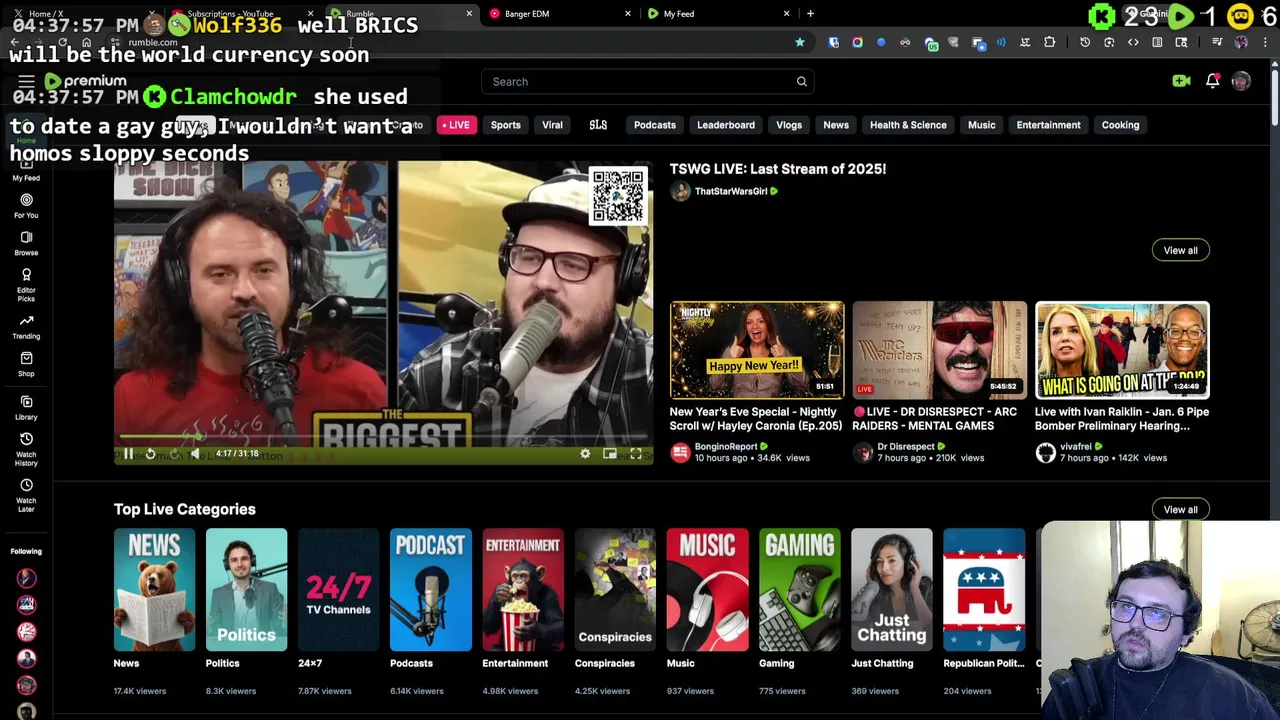The image size is (1280, 720).
Task: Mute the video player volume
Action: [195, 454]
